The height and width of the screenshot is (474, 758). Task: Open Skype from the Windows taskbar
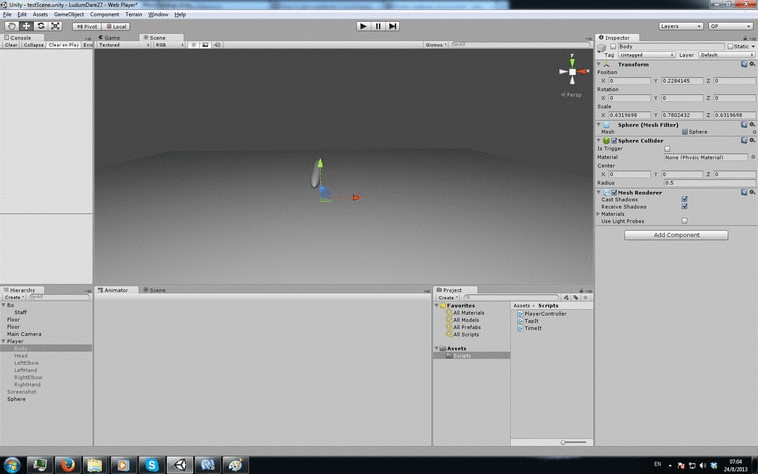click(x=152, y=465)
